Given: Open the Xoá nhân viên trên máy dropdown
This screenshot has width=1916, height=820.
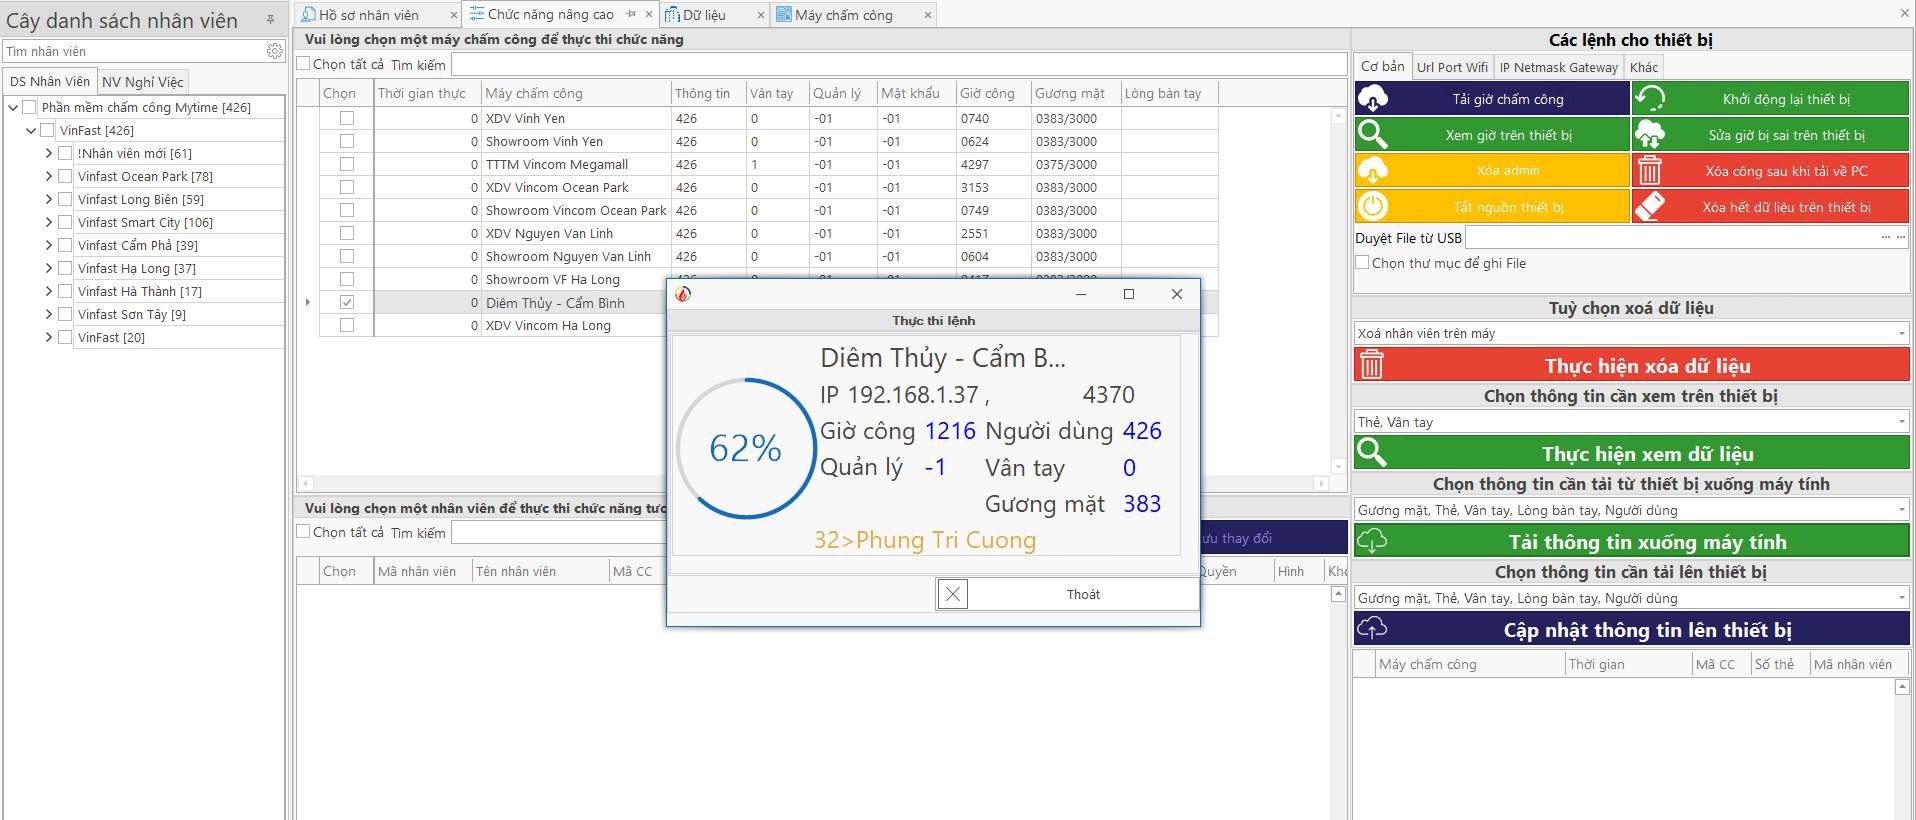Looking at the screenshot, I should (x=1900, y=334).
